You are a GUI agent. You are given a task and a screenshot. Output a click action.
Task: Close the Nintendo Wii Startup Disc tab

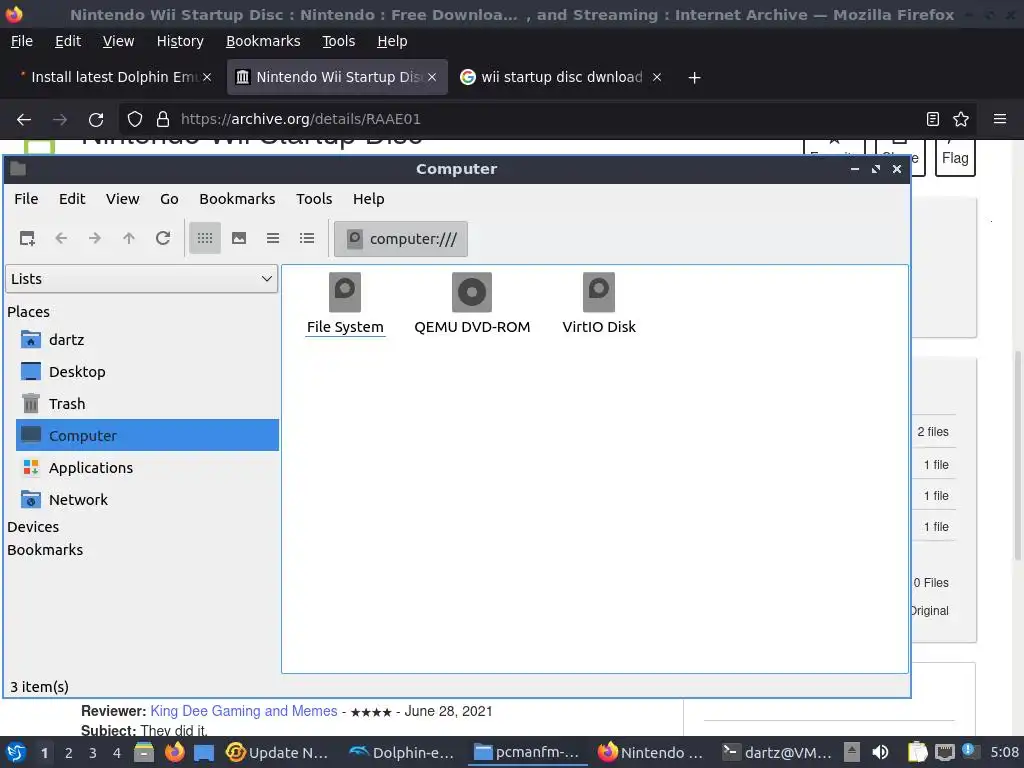click(x=432, y=77)
